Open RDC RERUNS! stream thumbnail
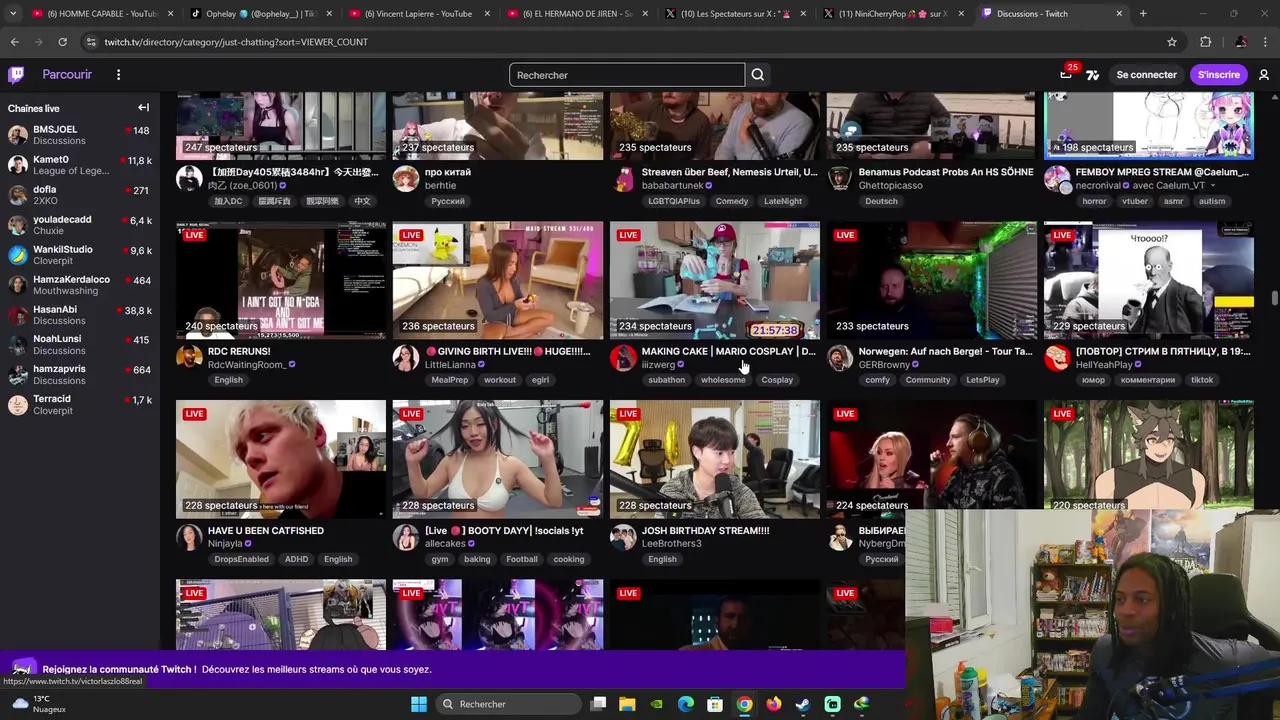Viewport: 1280px width, 720px height. pyautogui.click(x=281, y=281)
